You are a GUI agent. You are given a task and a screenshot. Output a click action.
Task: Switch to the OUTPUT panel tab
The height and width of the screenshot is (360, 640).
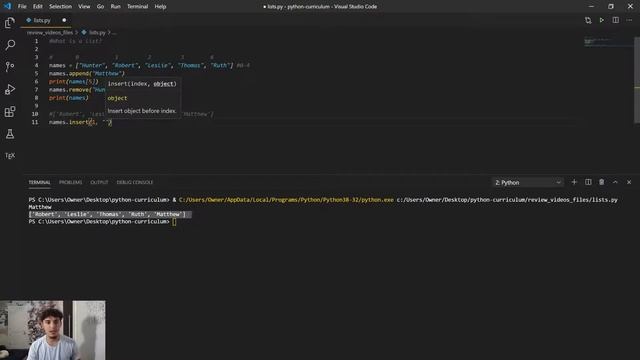[x=99, y=182]
